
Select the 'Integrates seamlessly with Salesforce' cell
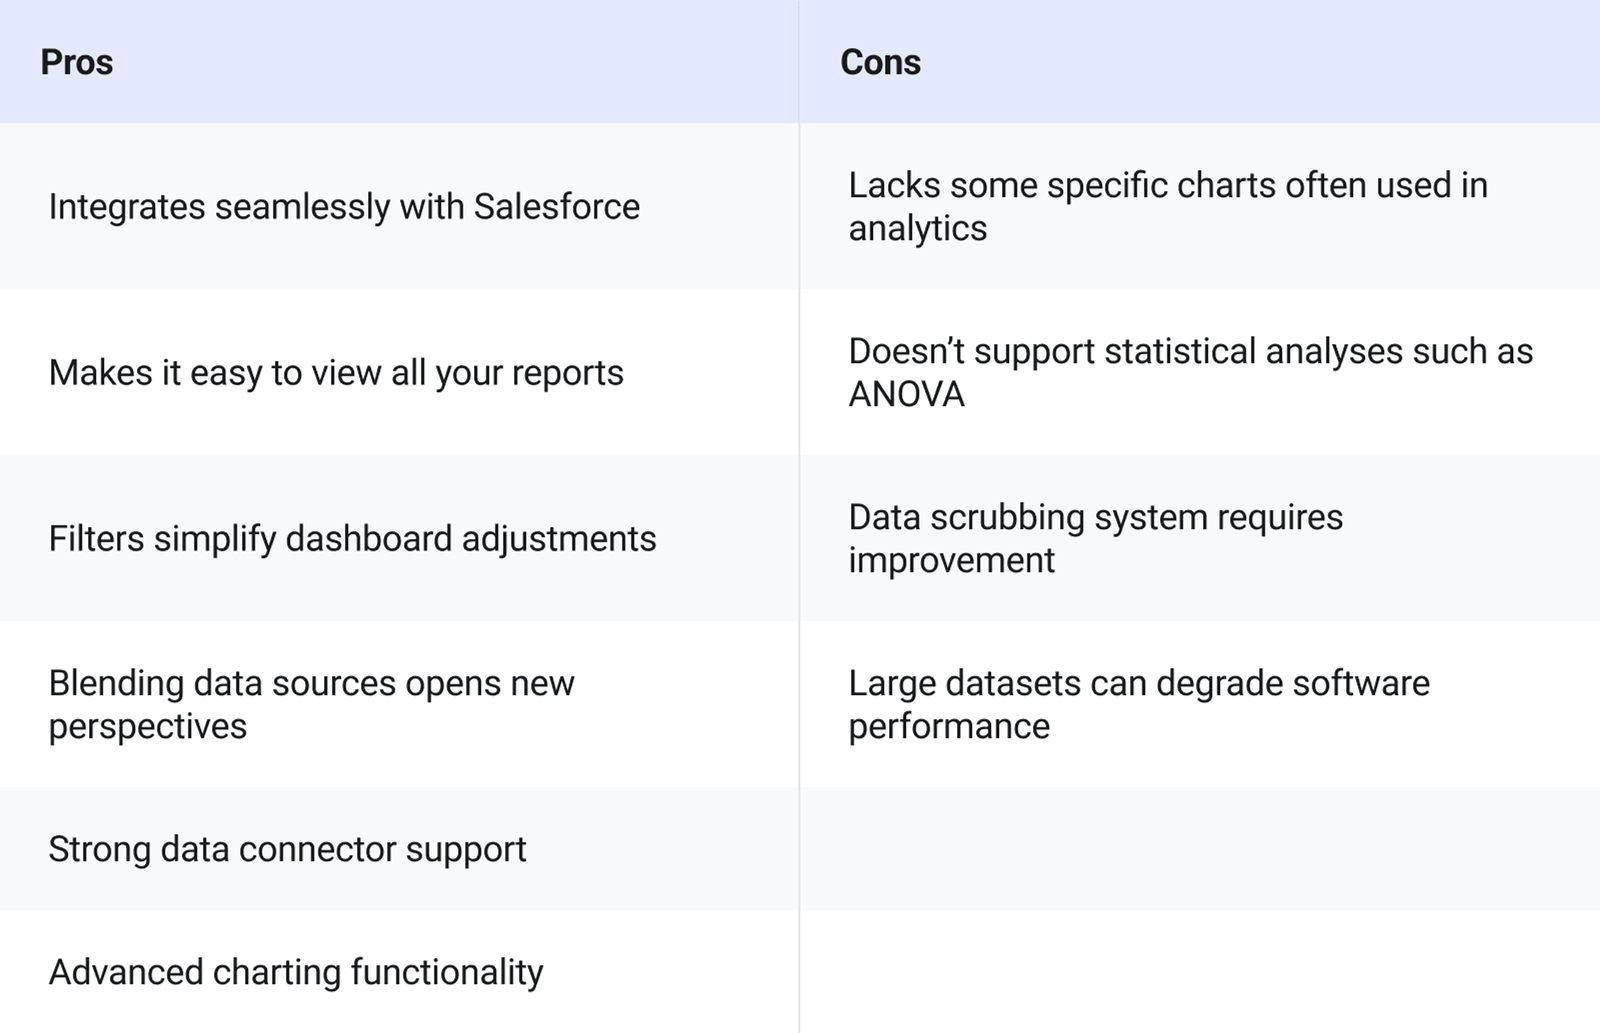point(344,207)
